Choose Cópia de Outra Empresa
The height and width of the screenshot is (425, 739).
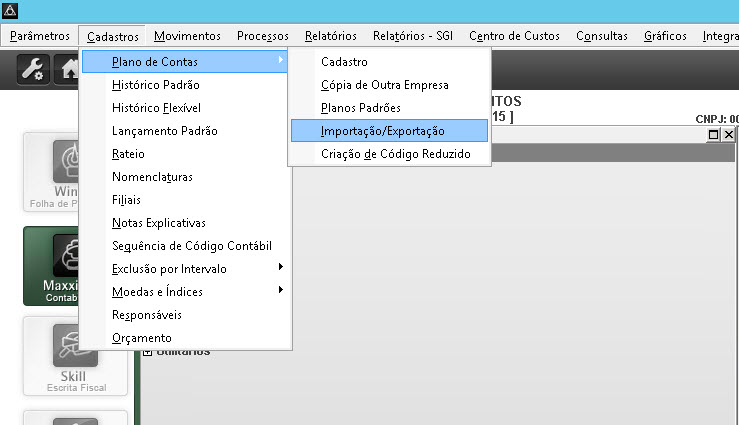click(x=384, y=85)
